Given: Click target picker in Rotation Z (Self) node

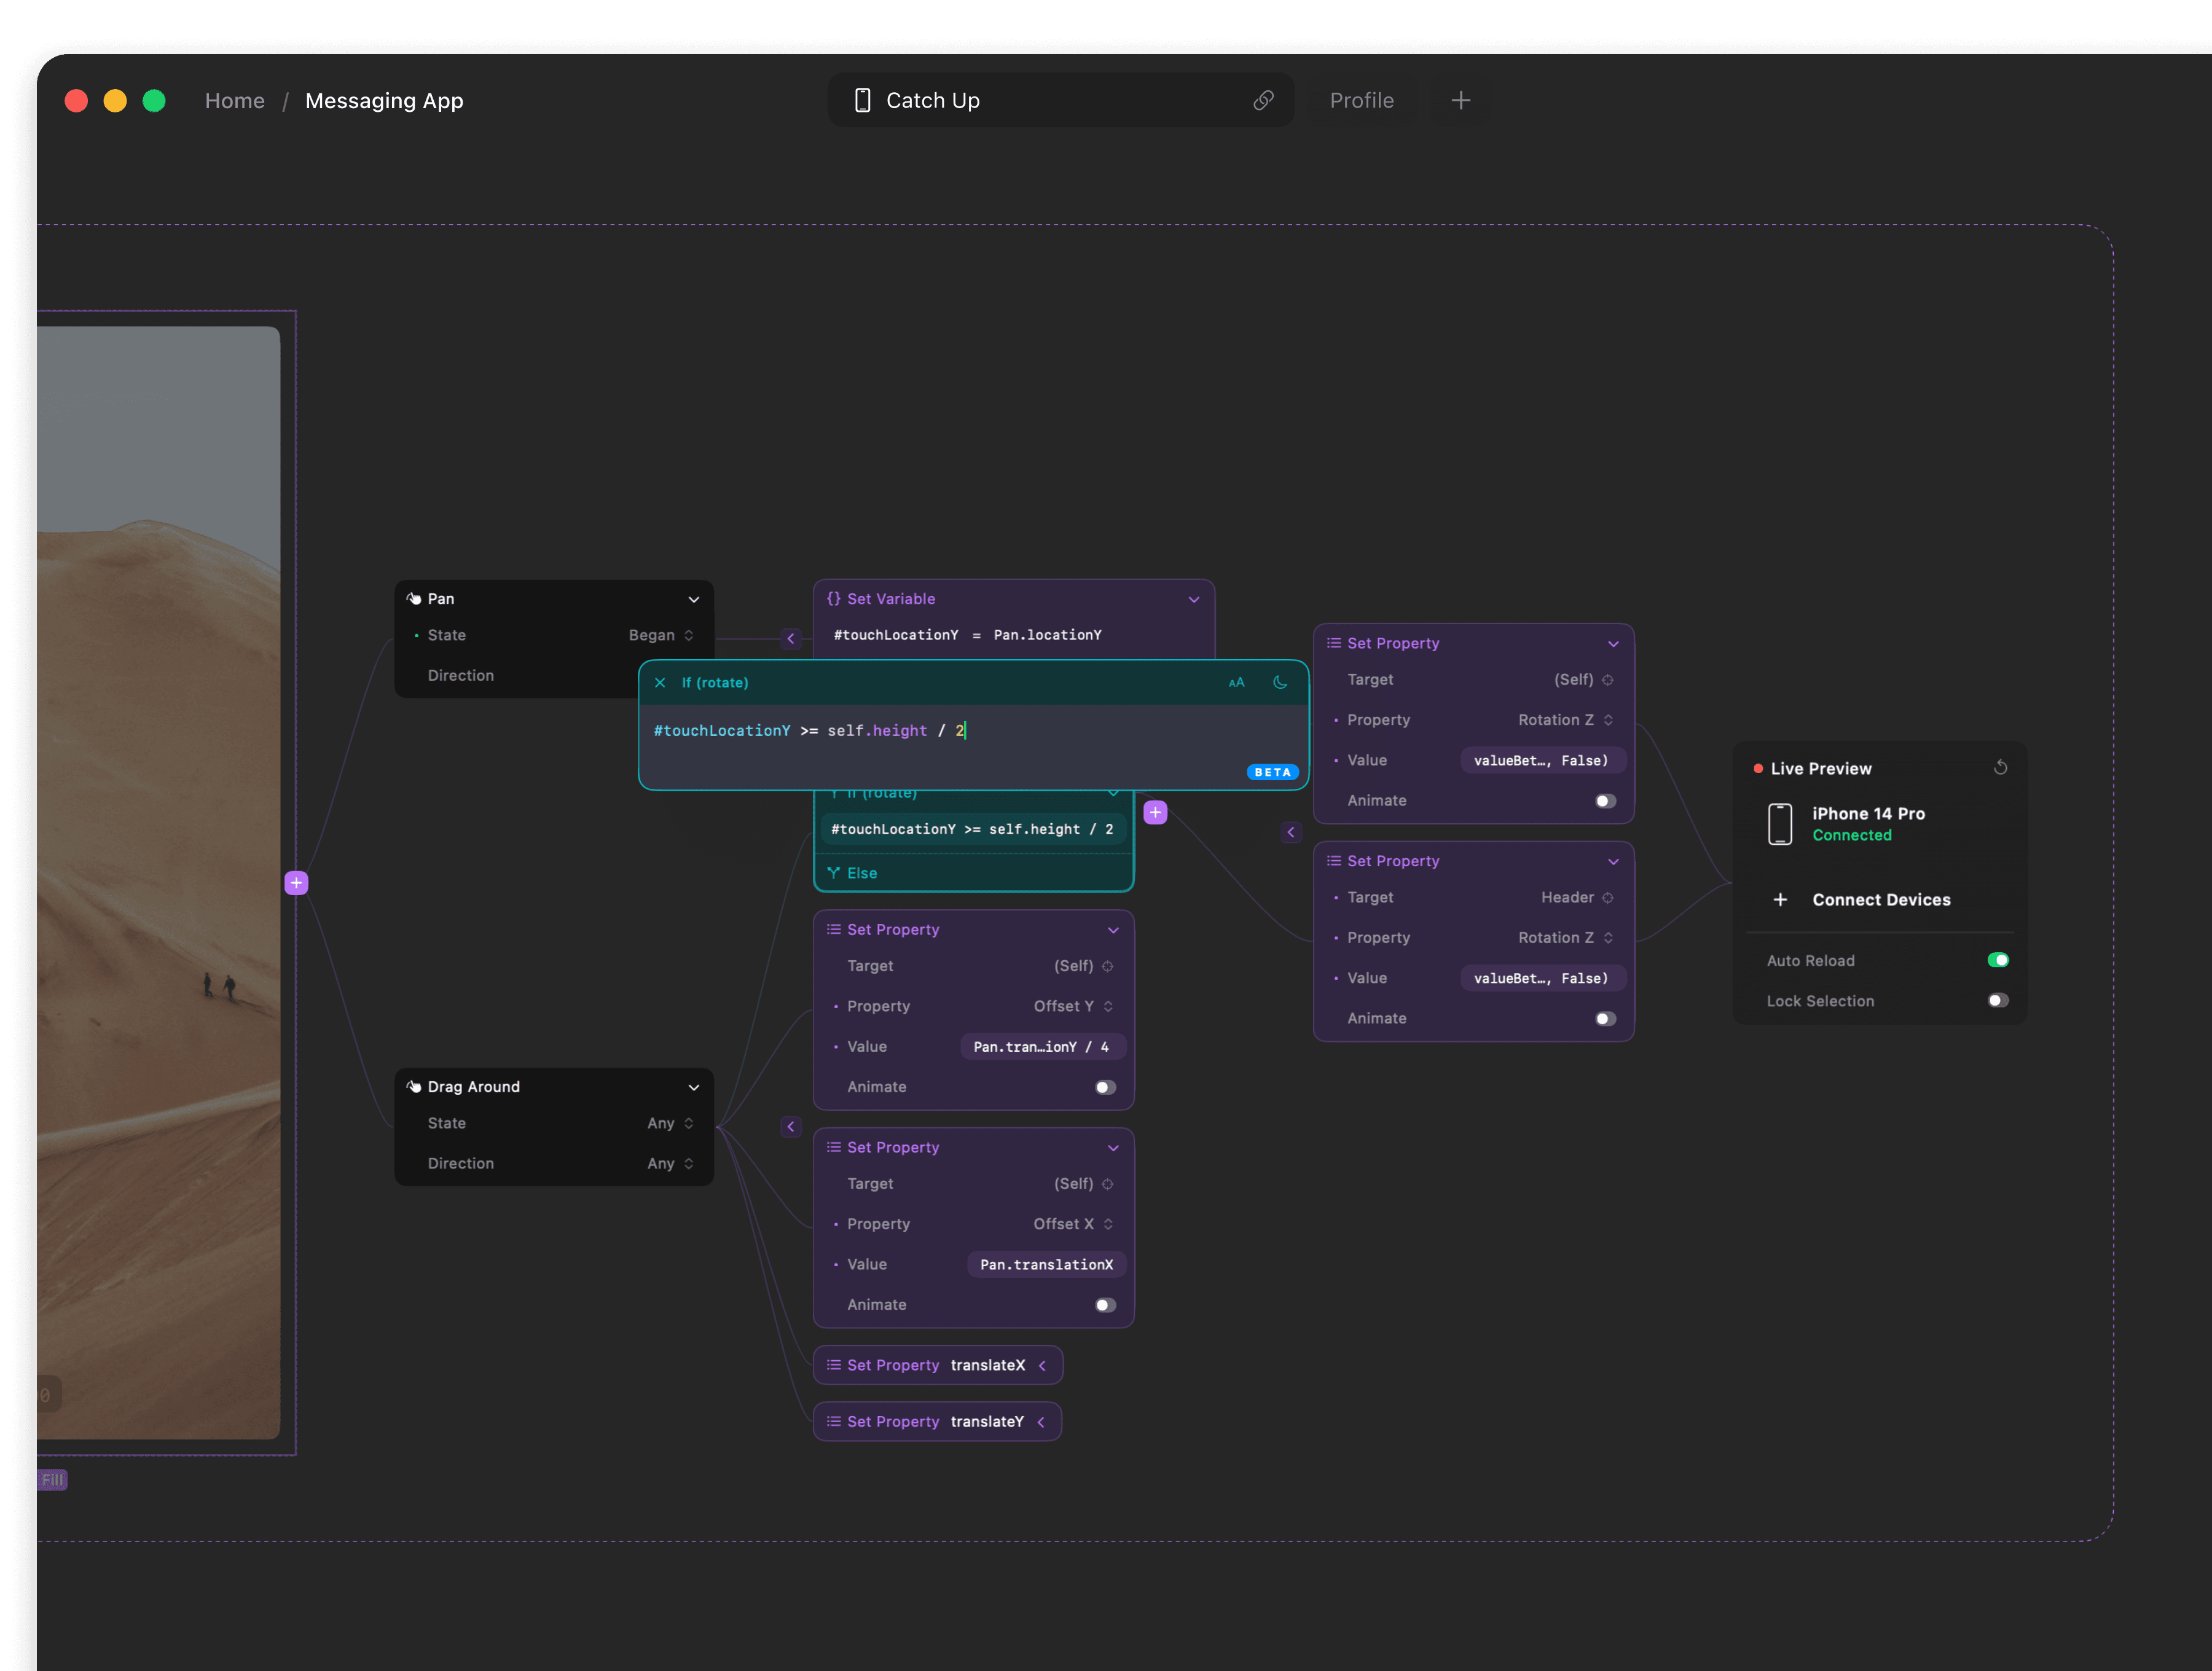Looking at the screenshot, I should coord(1607,679).
